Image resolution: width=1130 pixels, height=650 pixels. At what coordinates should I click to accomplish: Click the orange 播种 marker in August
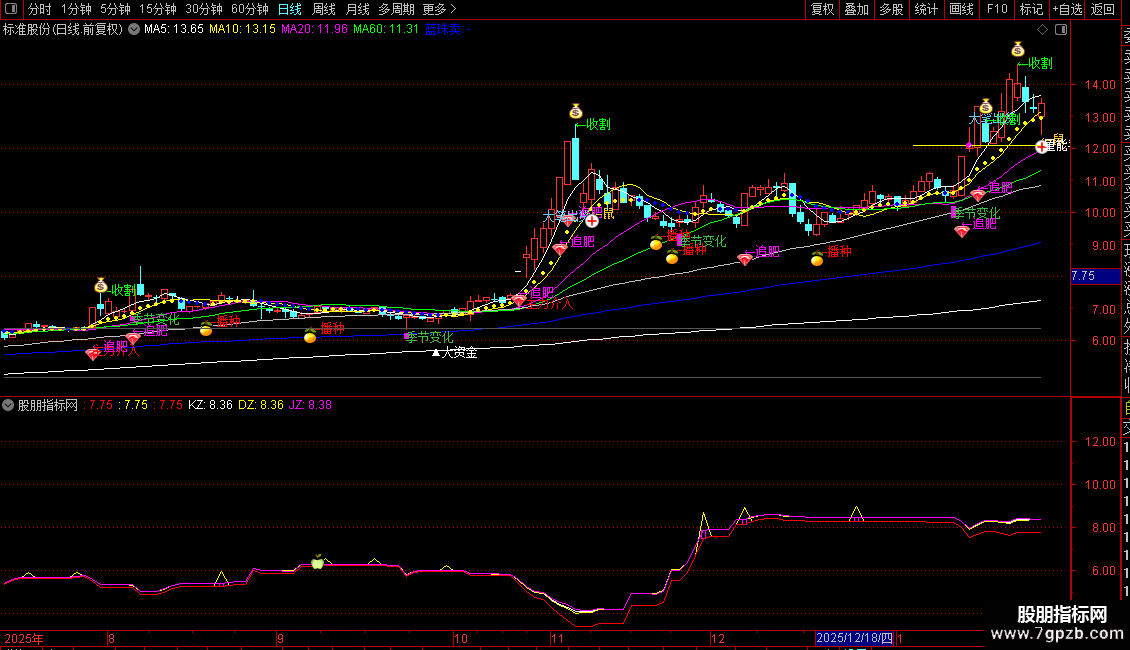coord(206,330)
